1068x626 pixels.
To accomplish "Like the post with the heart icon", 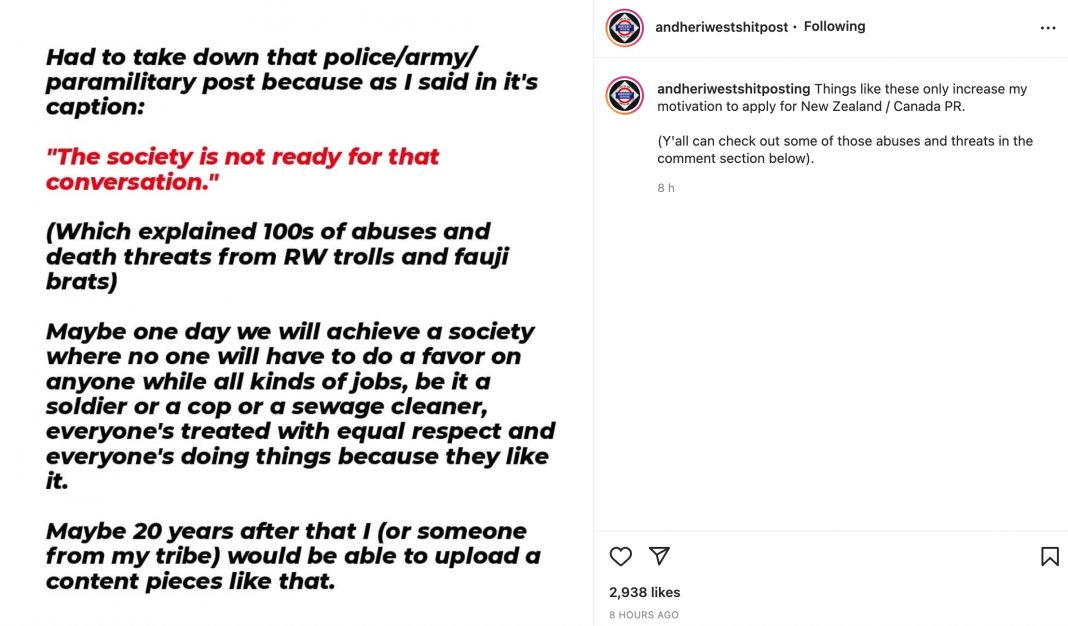I will (x=621, y=556).
